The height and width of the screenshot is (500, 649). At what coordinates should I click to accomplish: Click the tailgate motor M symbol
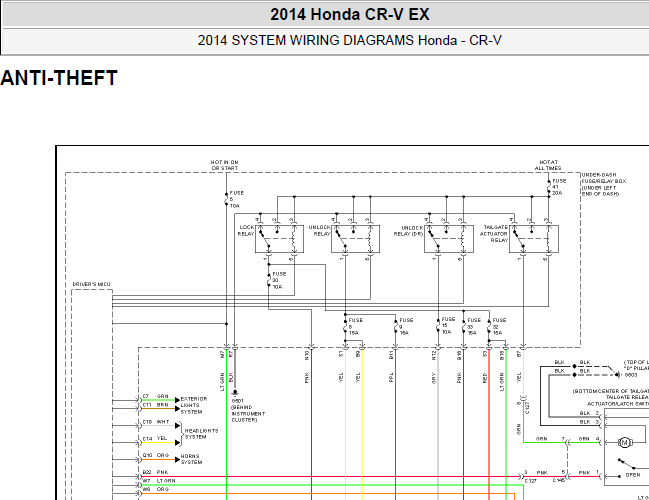click(625, 442)
